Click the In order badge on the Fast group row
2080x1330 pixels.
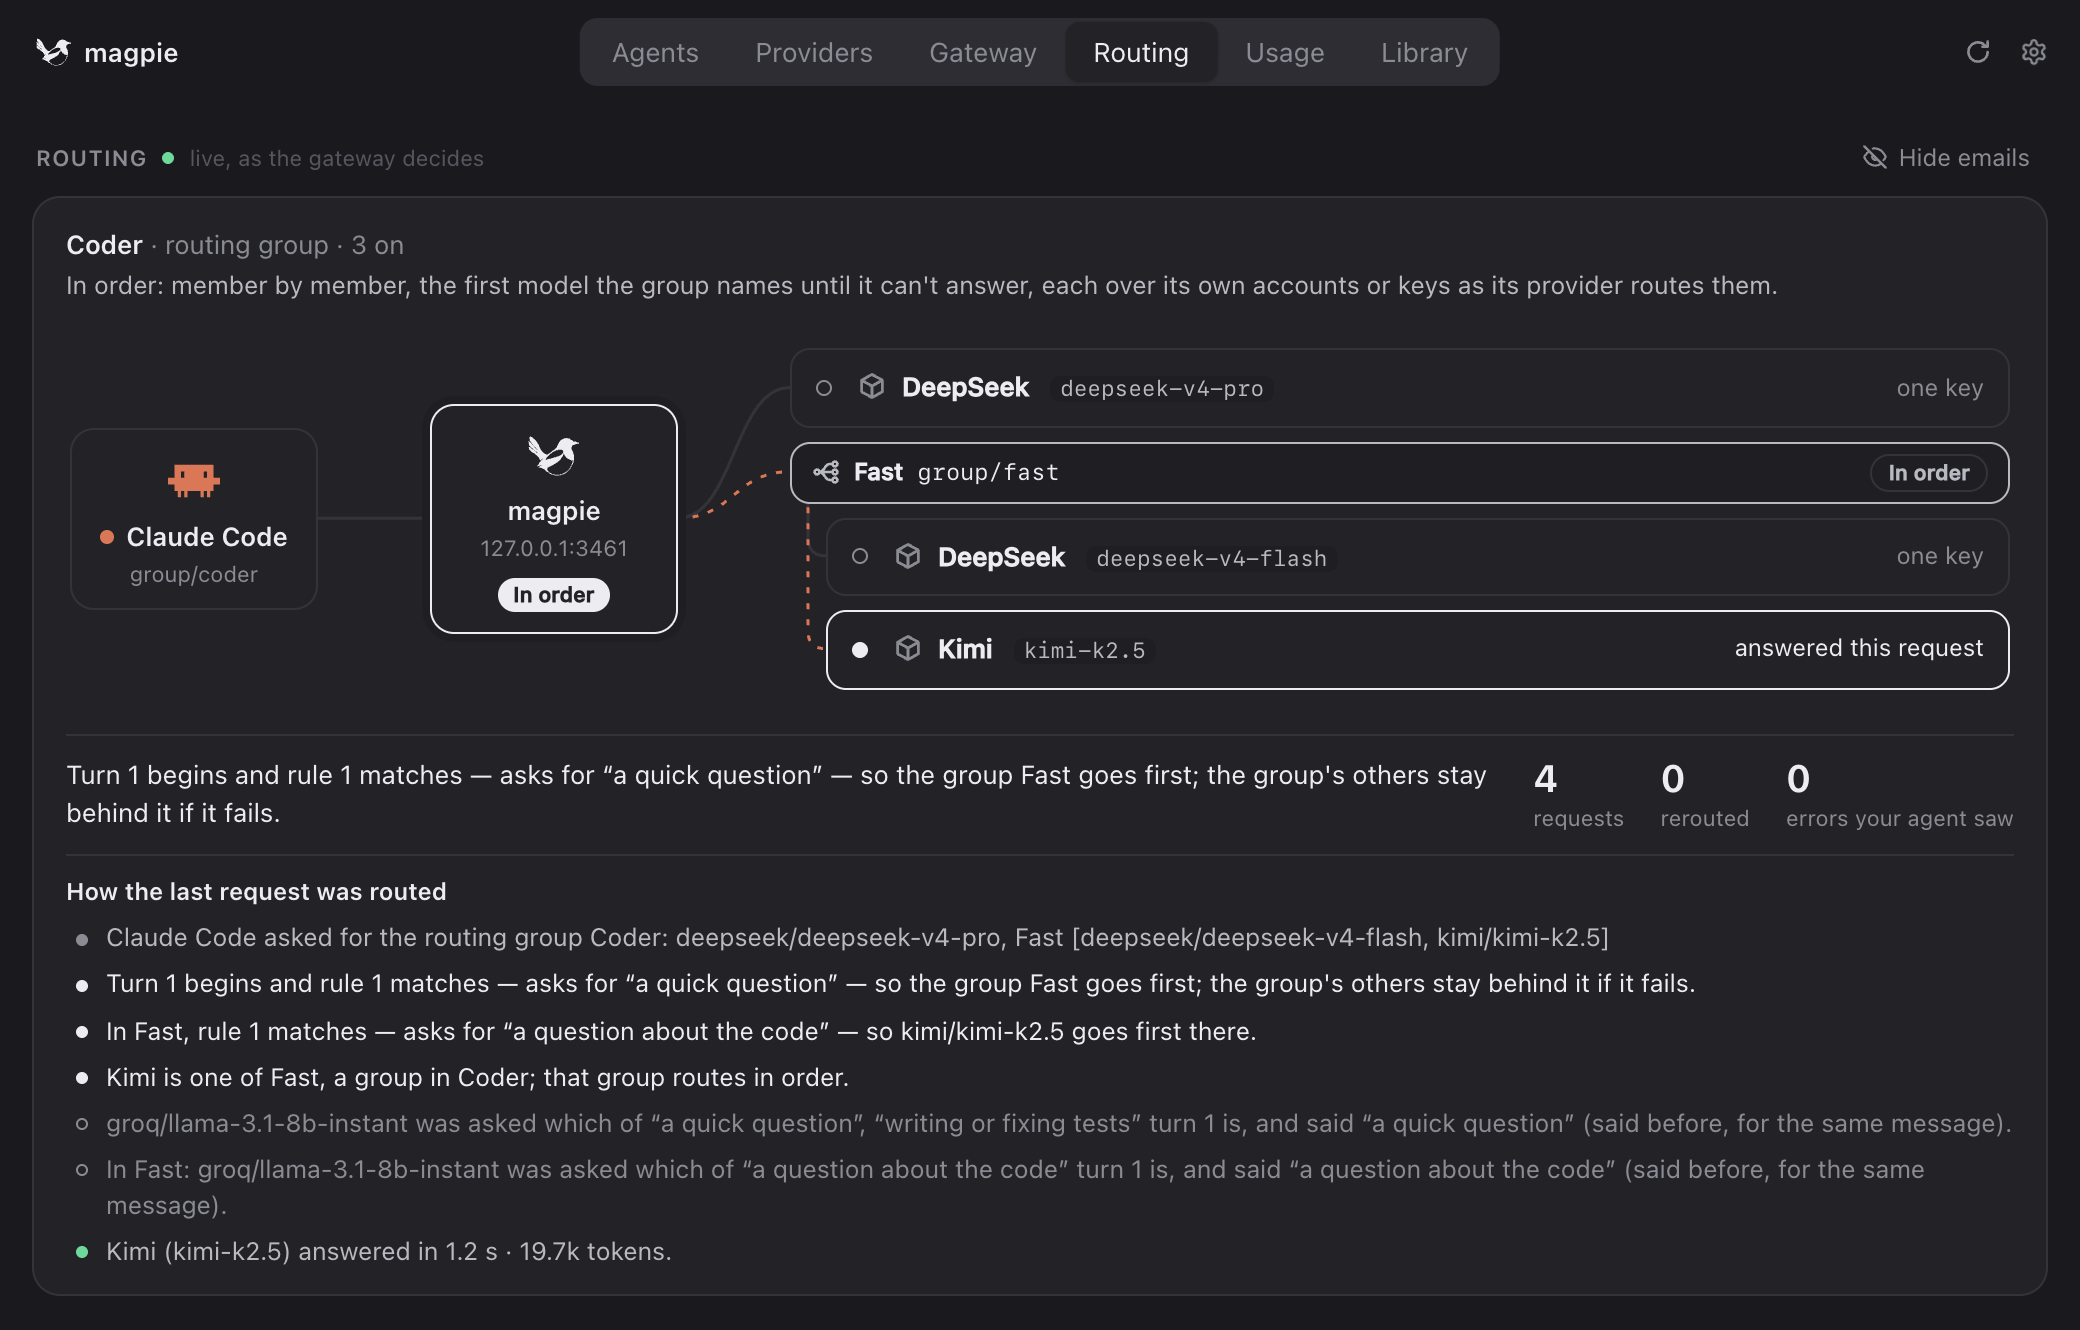[1929, 473]
